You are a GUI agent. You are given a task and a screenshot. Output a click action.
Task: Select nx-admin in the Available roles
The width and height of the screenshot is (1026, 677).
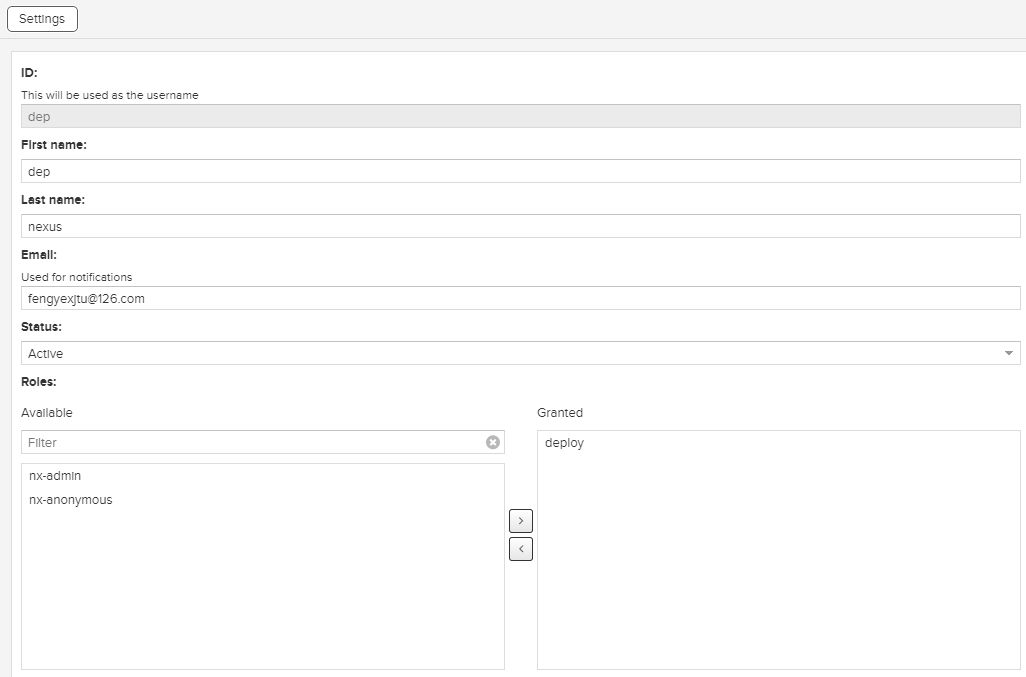click(x=55, y=476)
